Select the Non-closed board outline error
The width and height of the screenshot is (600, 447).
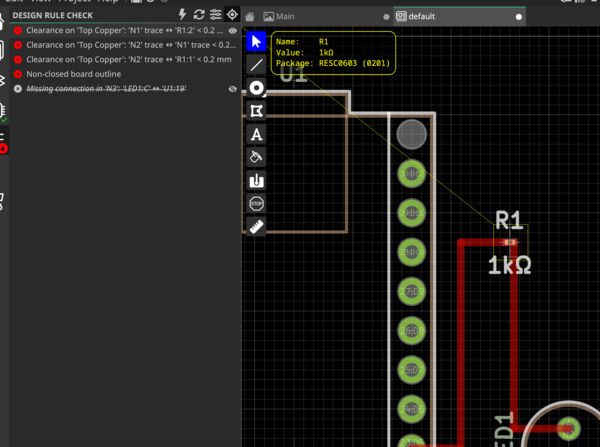76,74
